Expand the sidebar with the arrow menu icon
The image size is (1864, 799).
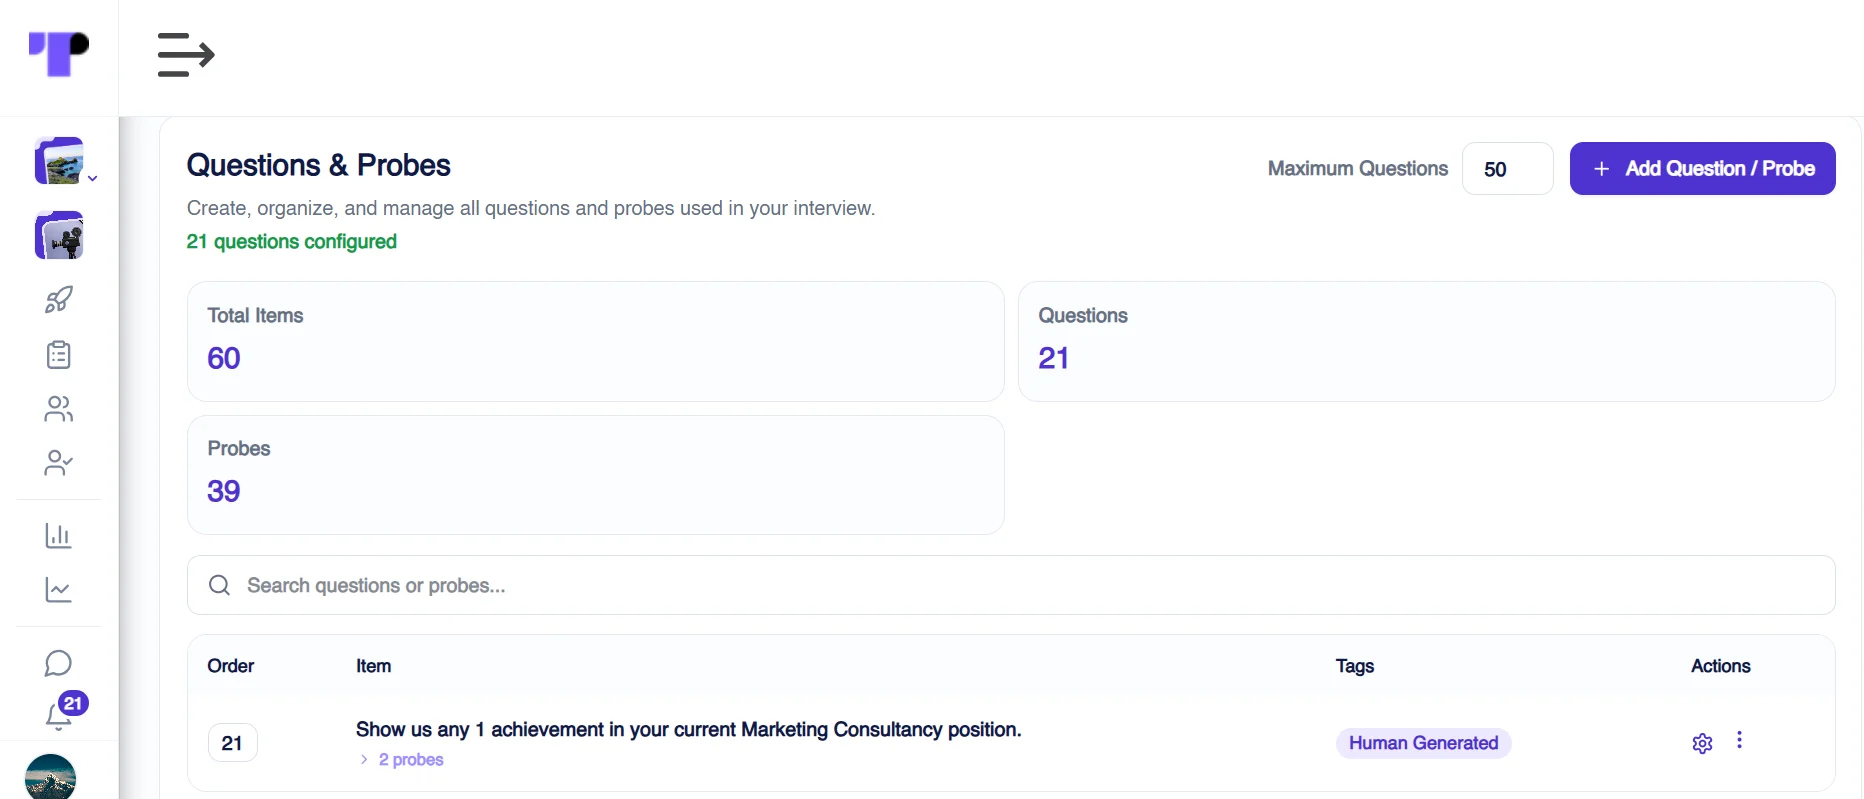coord(186,55)
